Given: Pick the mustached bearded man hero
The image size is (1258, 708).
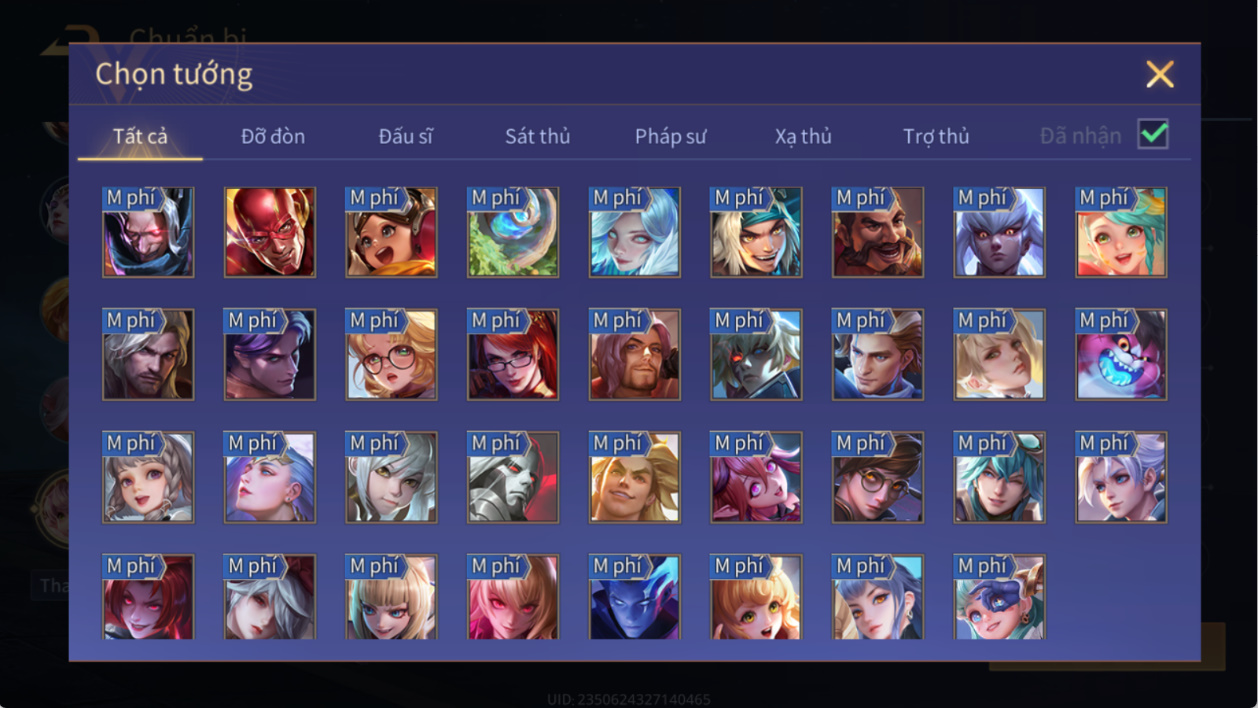Looking at the screenshot, I should 878,232.
